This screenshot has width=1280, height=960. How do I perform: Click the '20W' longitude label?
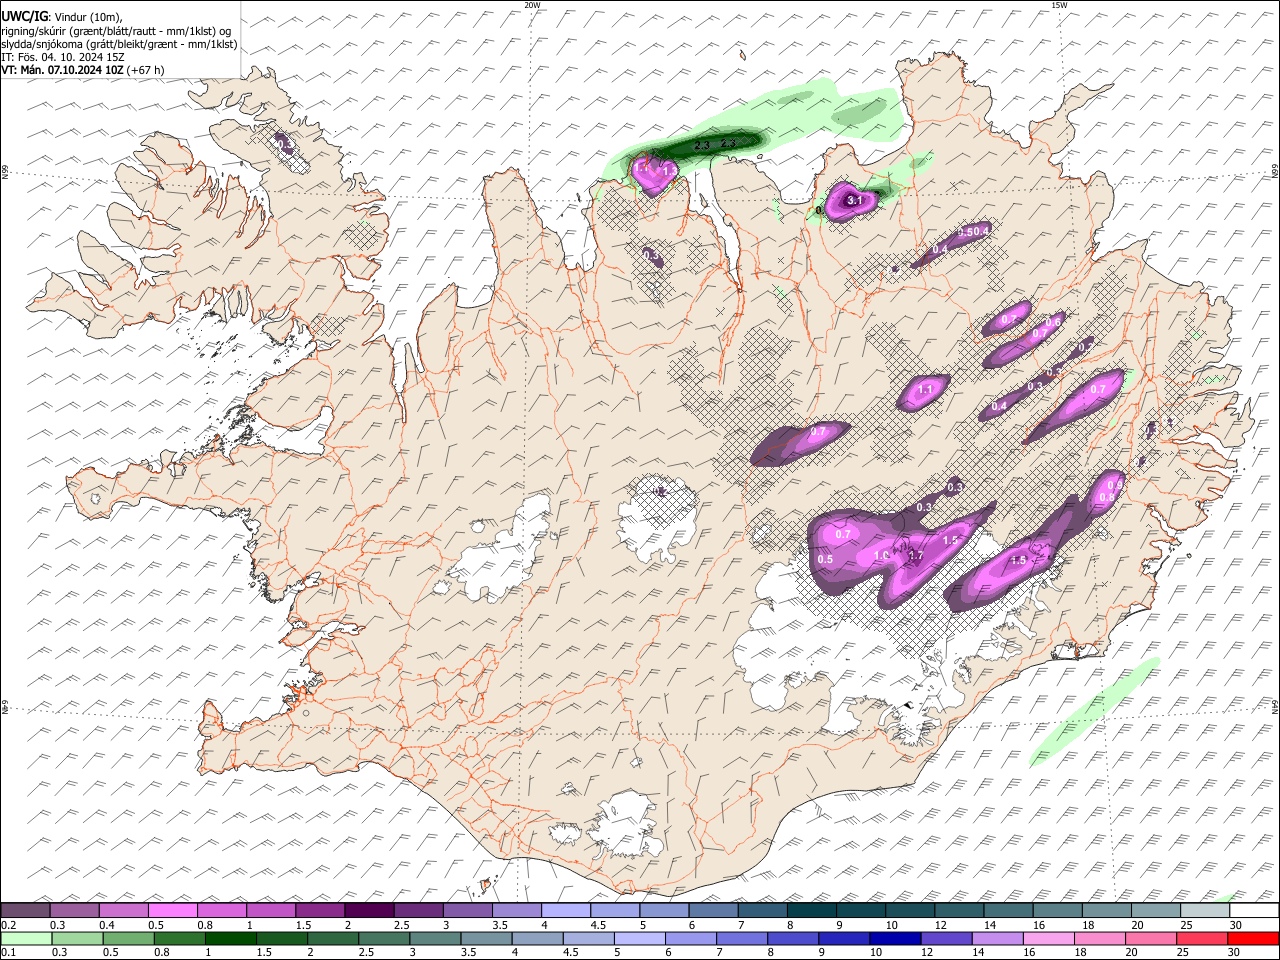point(532,5)
